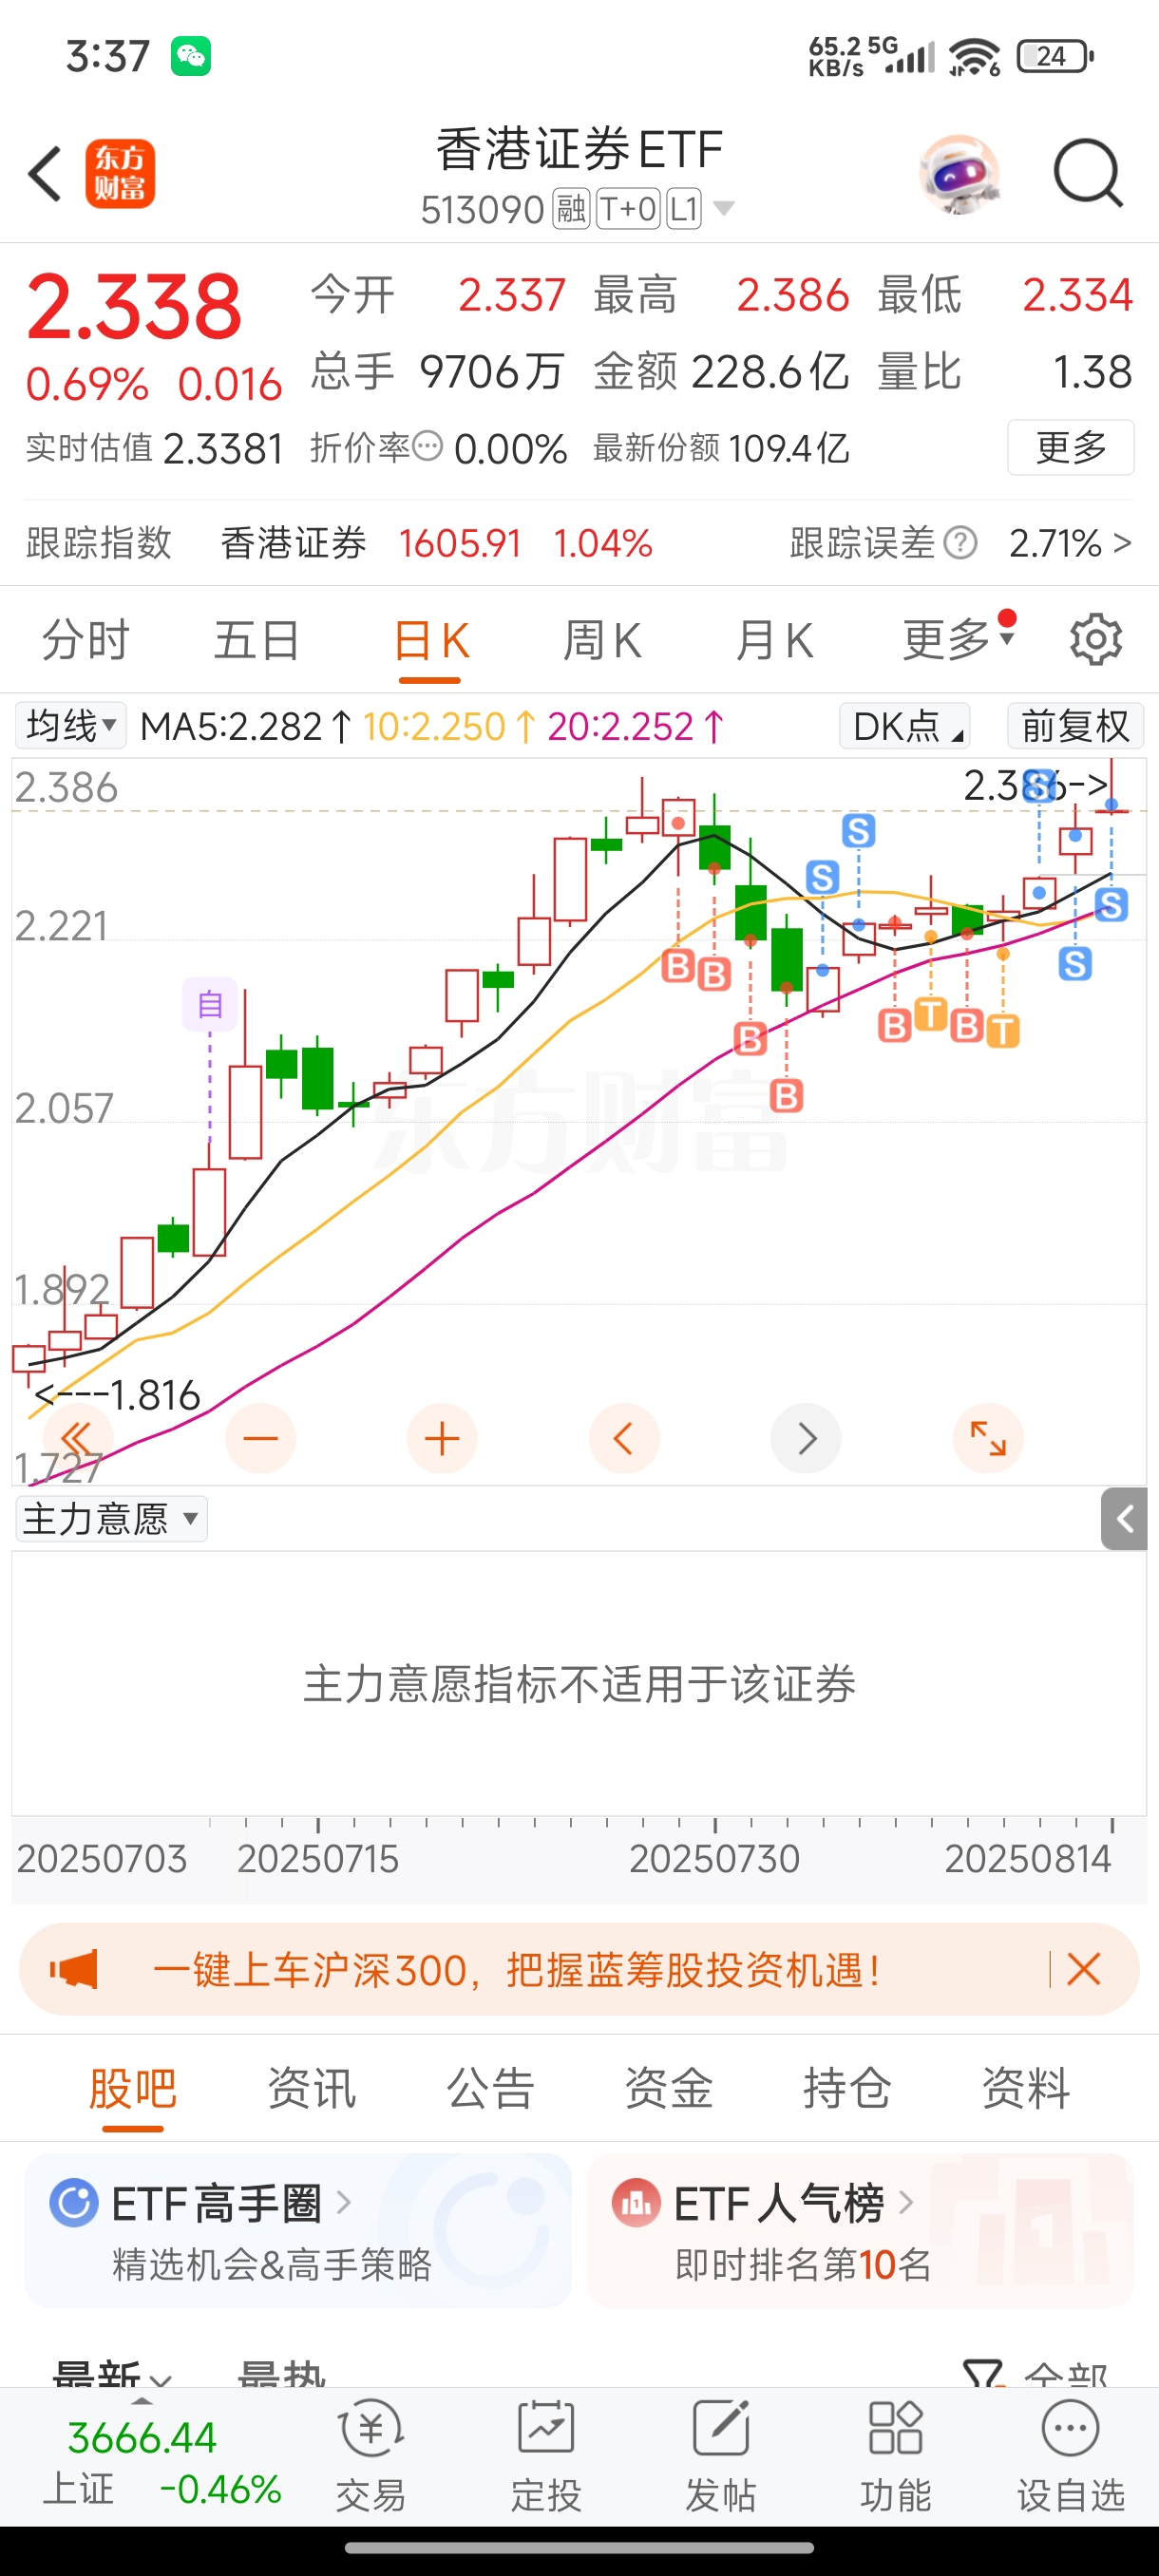The image size is (1159, 2576).
Task: Expand the 最新 sort dropdown
Action: point(112,2376)
